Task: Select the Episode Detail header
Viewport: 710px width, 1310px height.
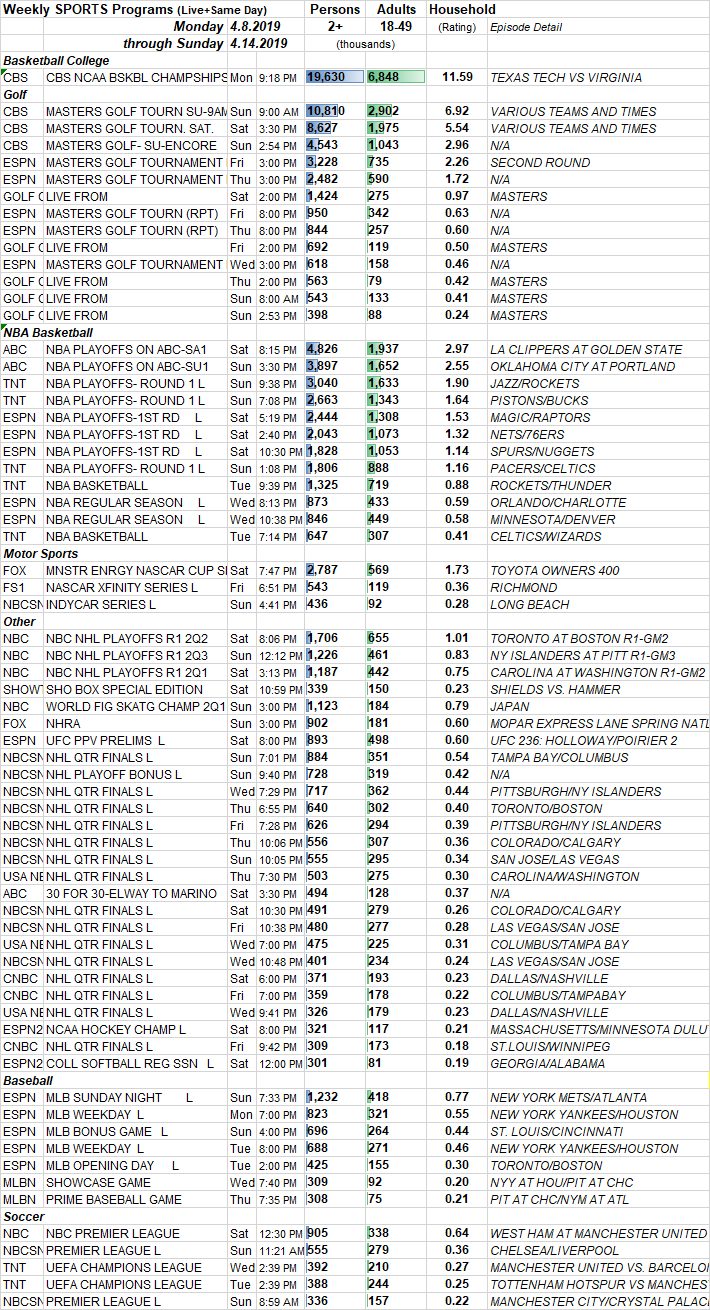Action: tap(526, 27)
